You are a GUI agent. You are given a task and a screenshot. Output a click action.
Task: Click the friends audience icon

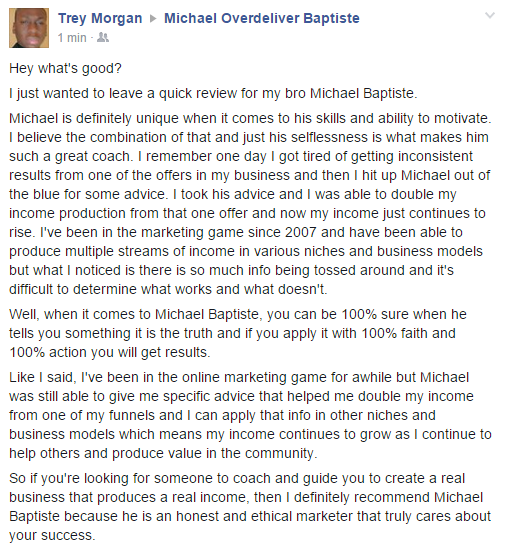tap(103, 37)
